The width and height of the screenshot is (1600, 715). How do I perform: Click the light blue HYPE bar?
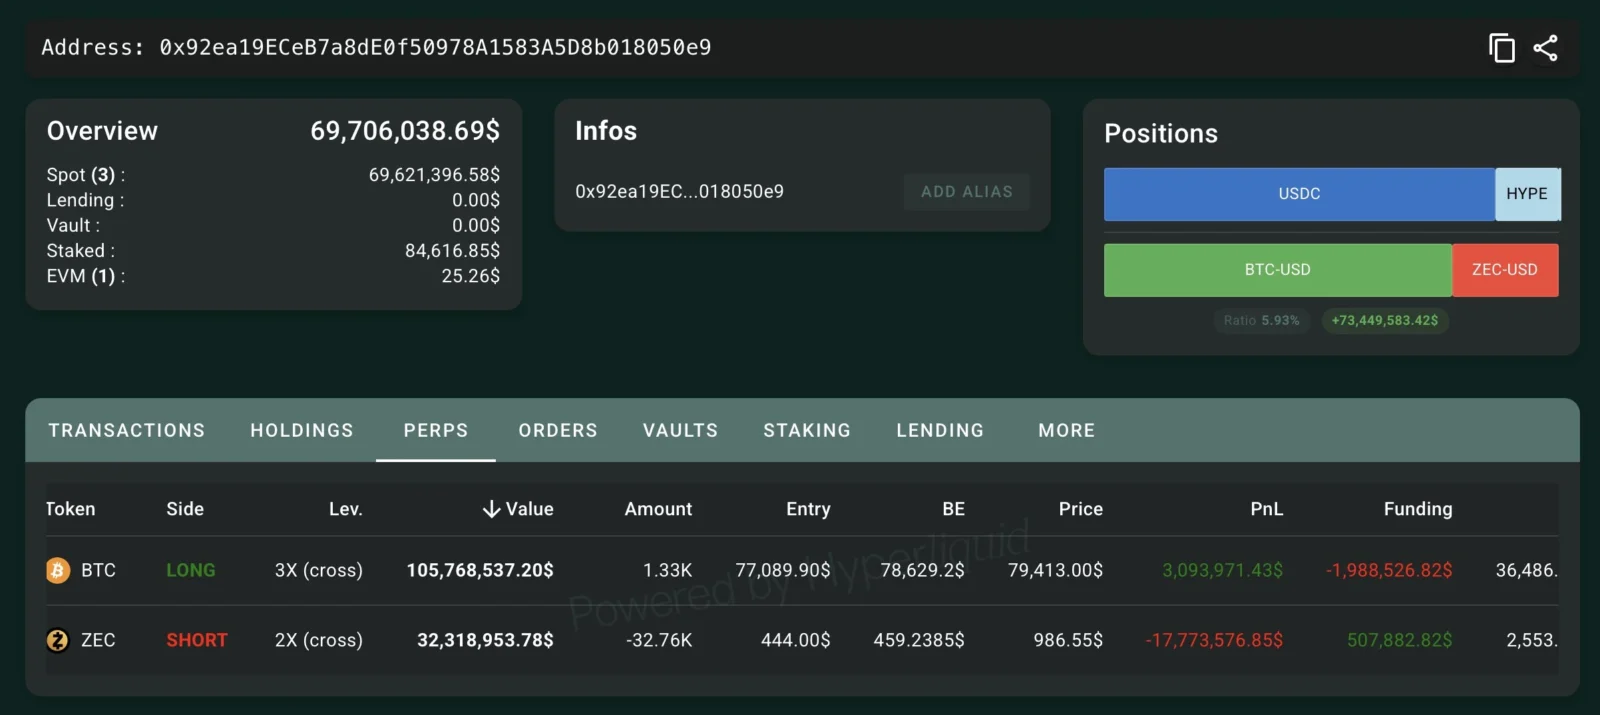click(1527, 194)
